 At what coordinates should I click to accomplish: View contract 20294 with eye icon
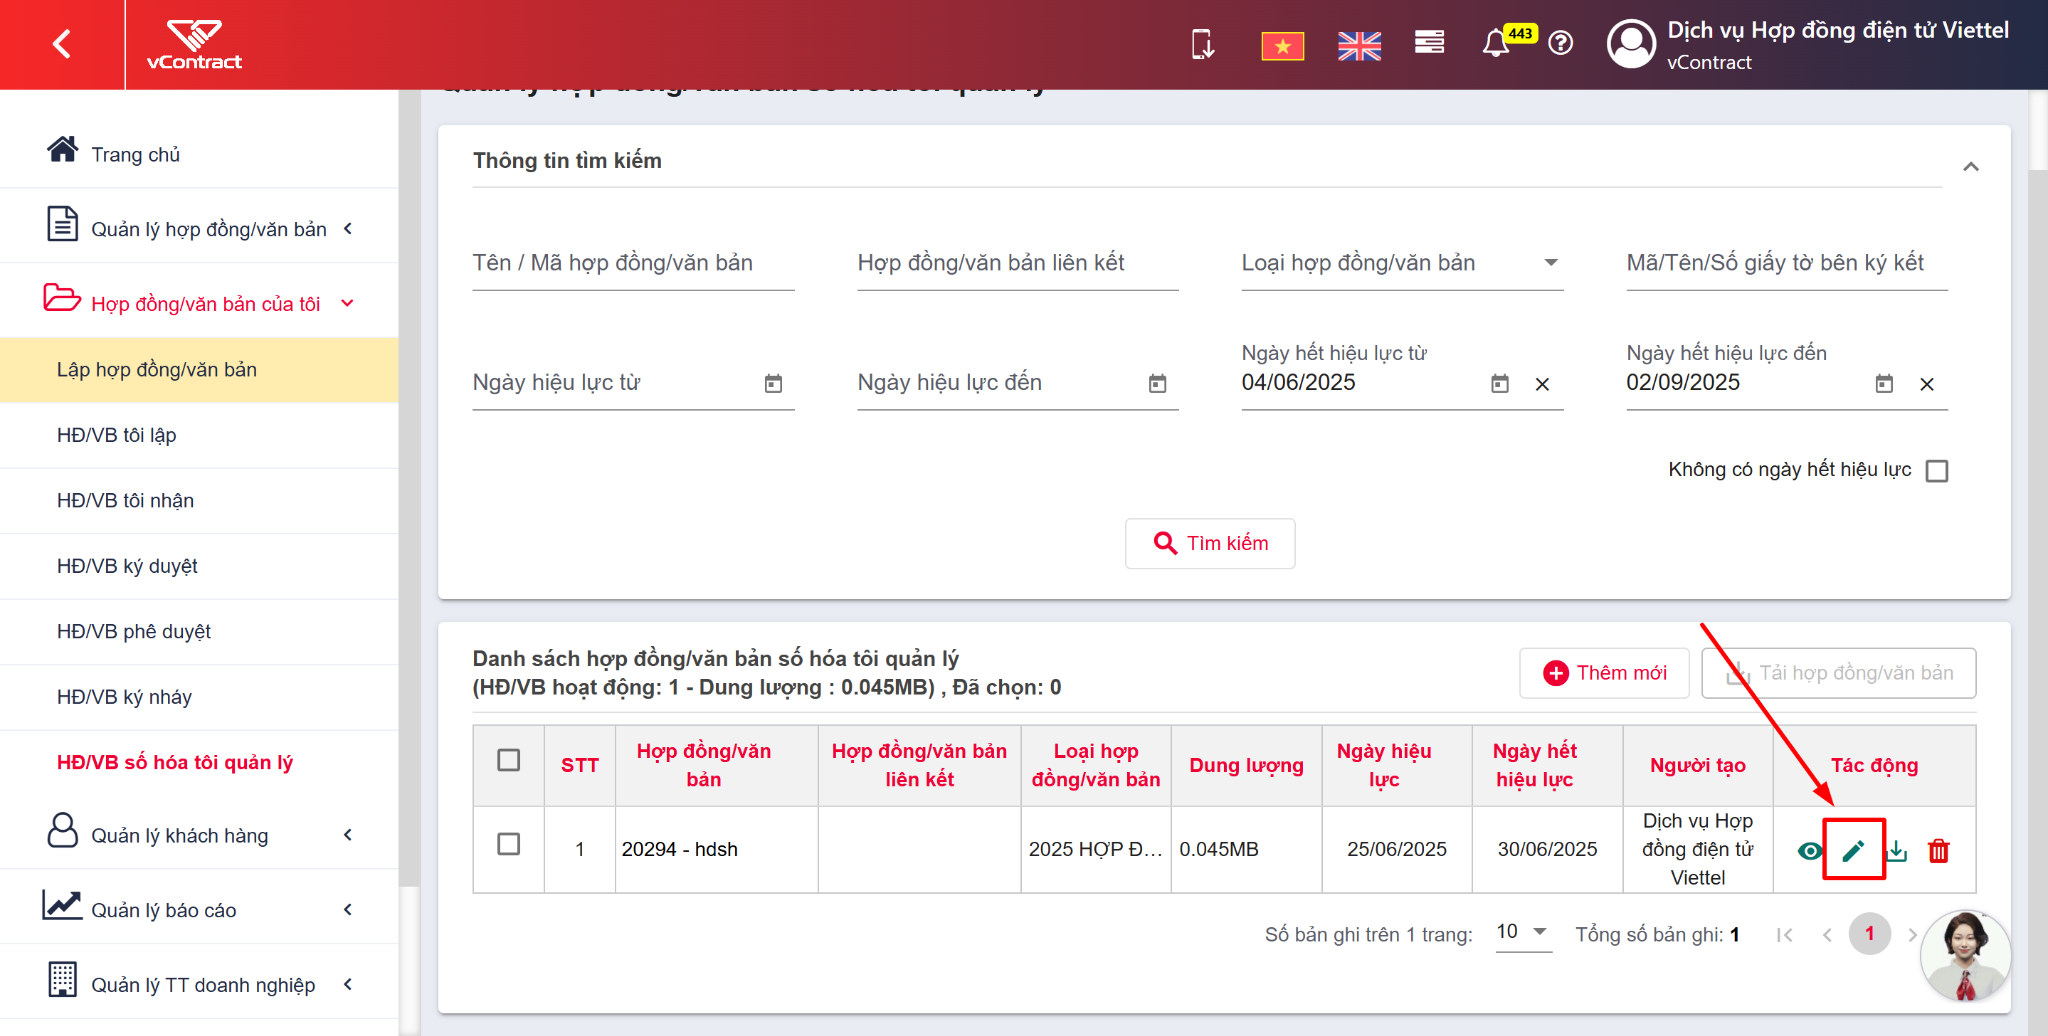click(1809, 851)
